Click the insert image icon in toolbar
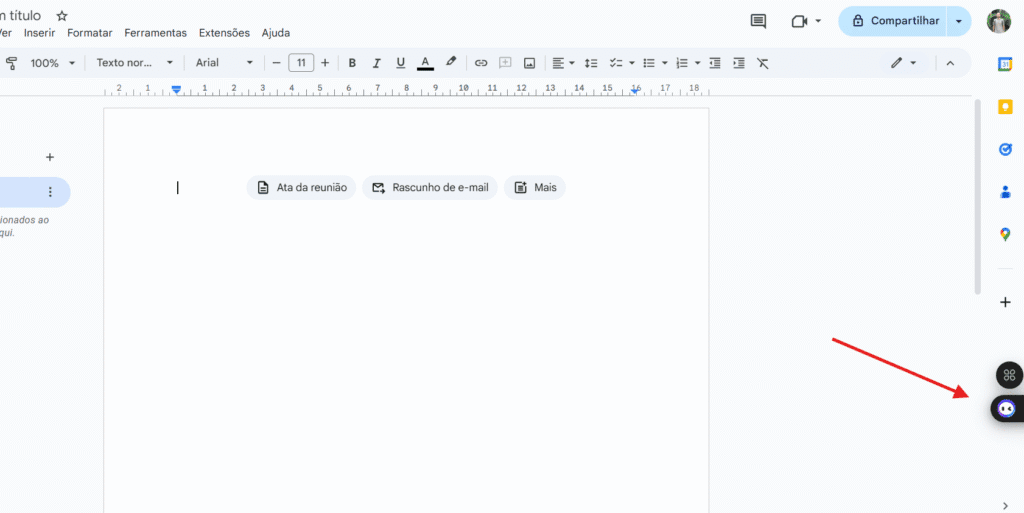Image resolution: width=1024 pixels, height=513 pixels. tap(529, 63)
